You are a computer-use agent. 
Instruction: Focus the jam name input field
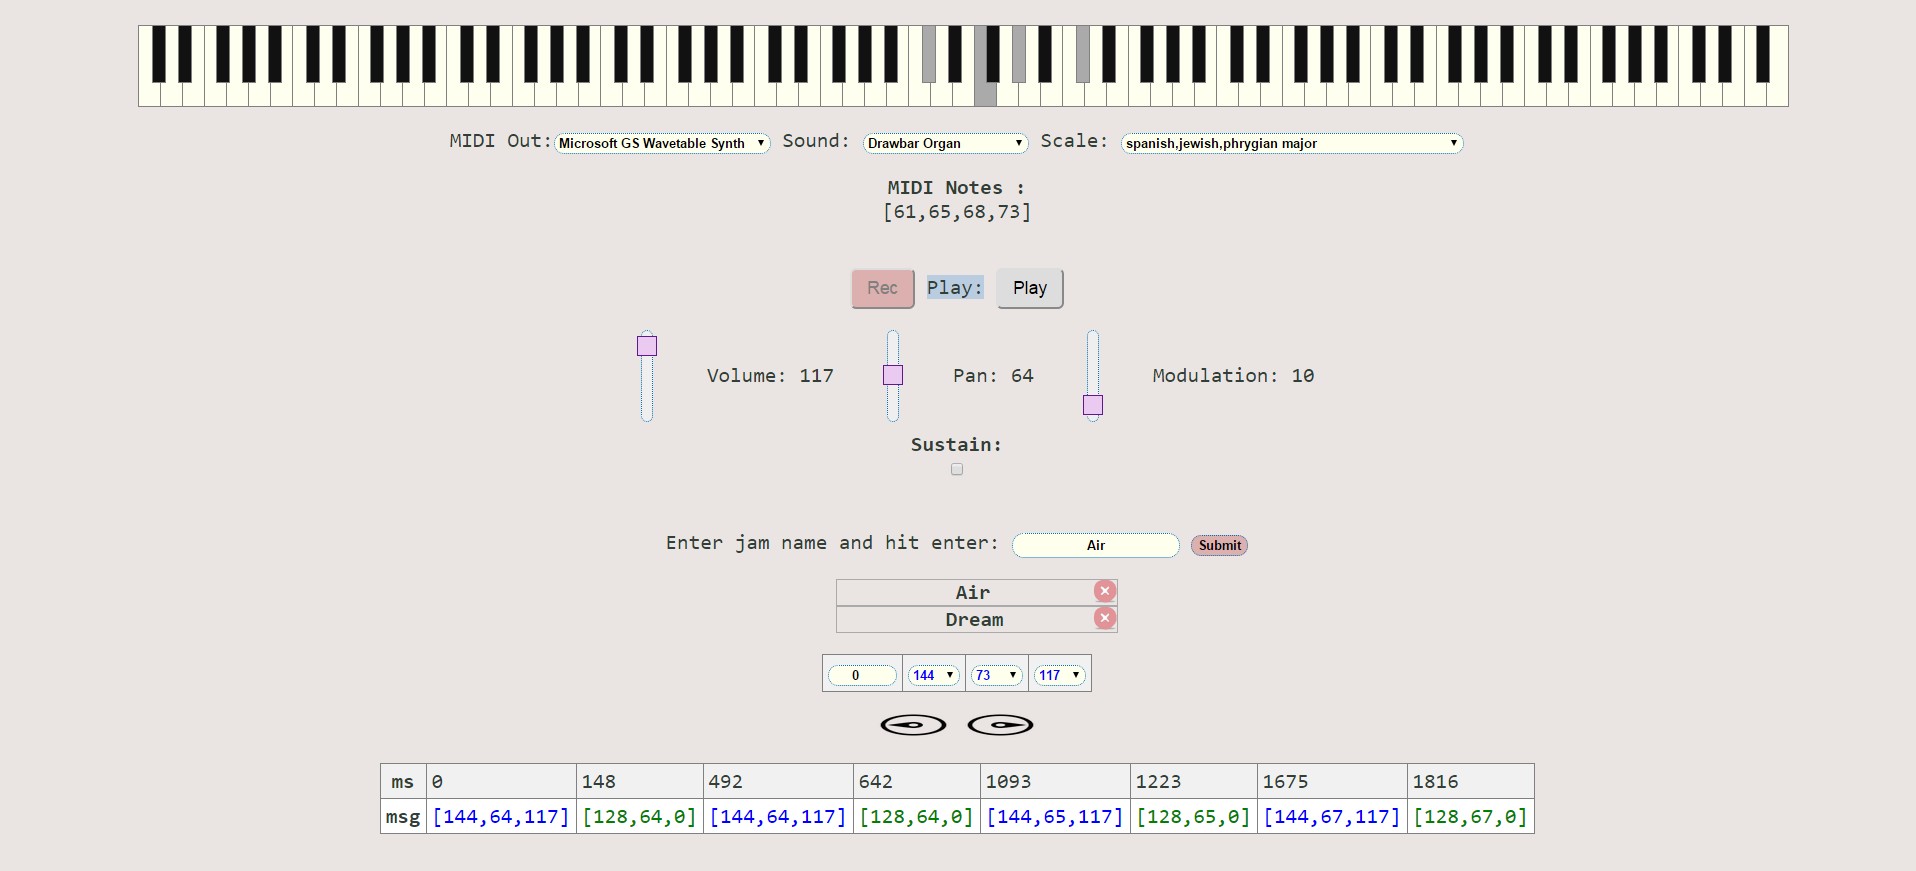click(x=1096, y=545)
